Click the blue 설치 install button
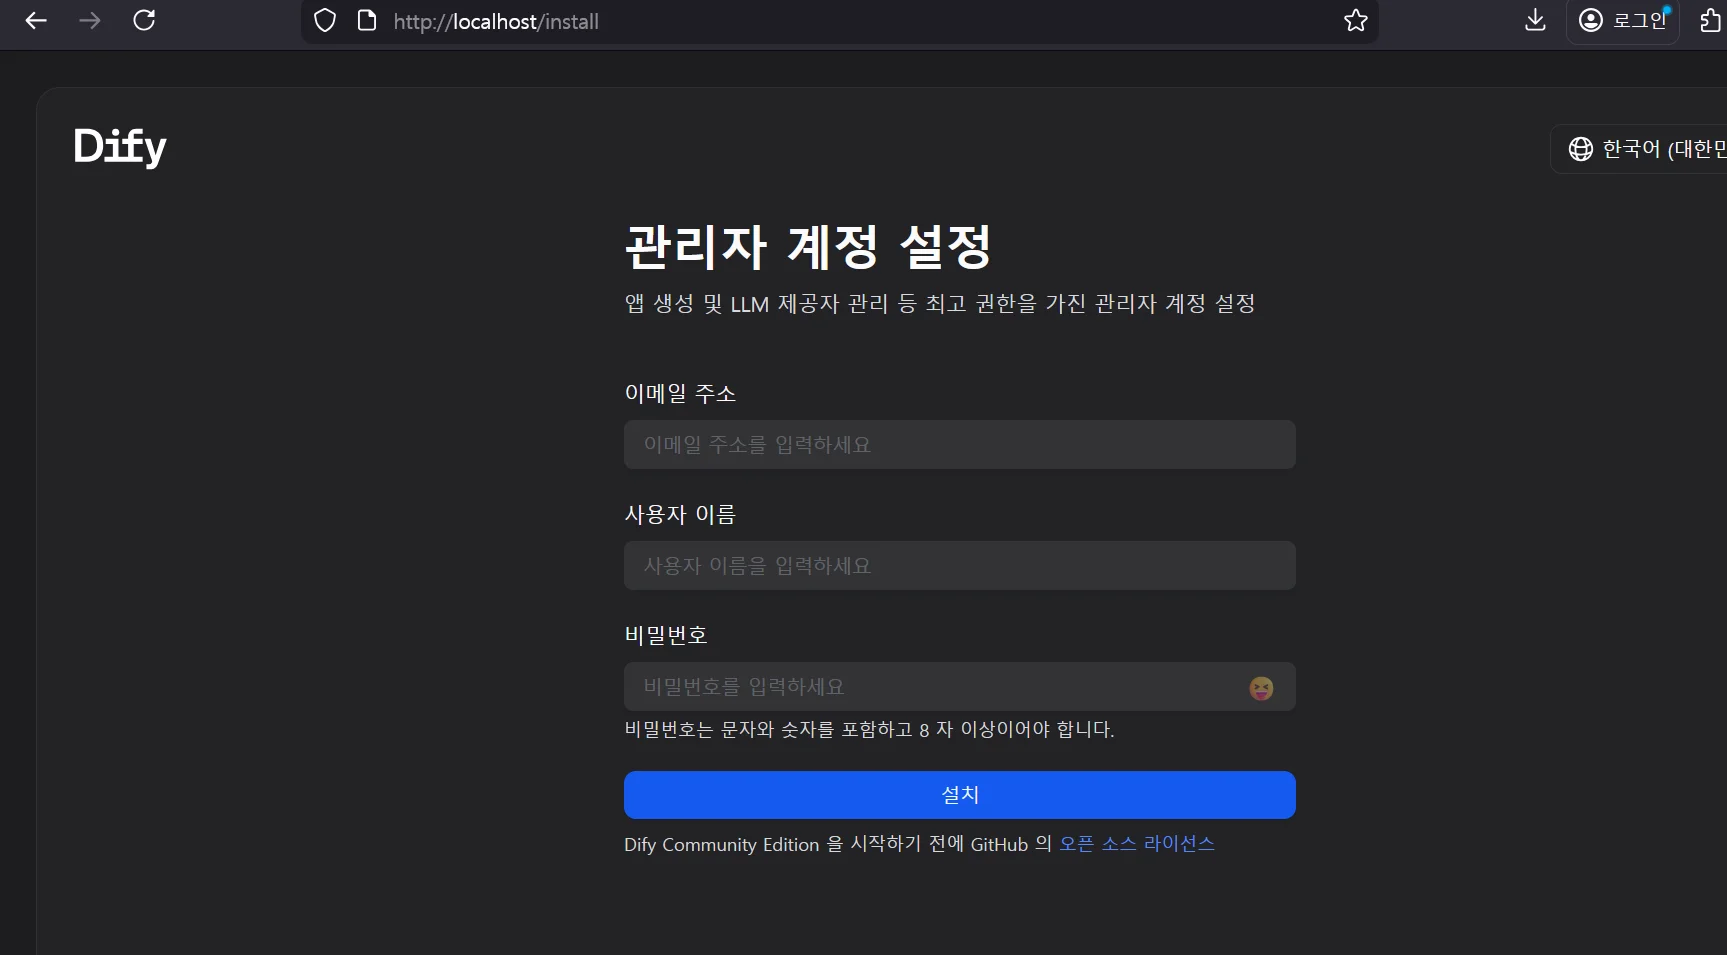Screen dimensions: 1727x955 coord(960,795)
